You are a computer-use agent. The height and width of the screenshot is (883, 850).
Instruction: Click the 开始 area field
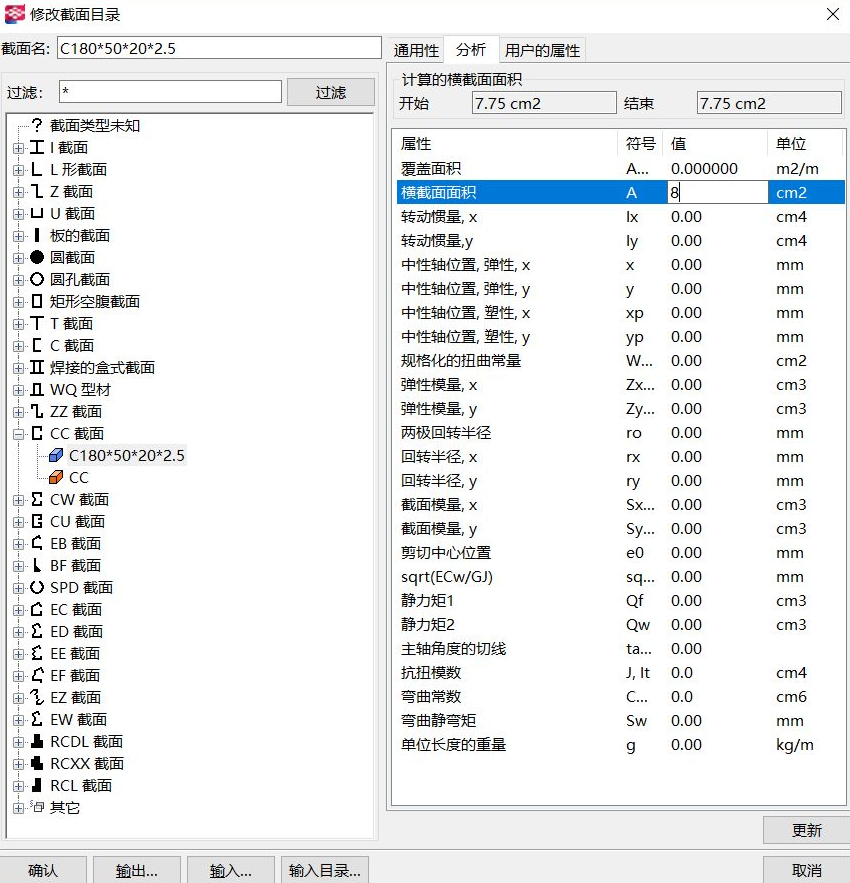tap(544, 103)
